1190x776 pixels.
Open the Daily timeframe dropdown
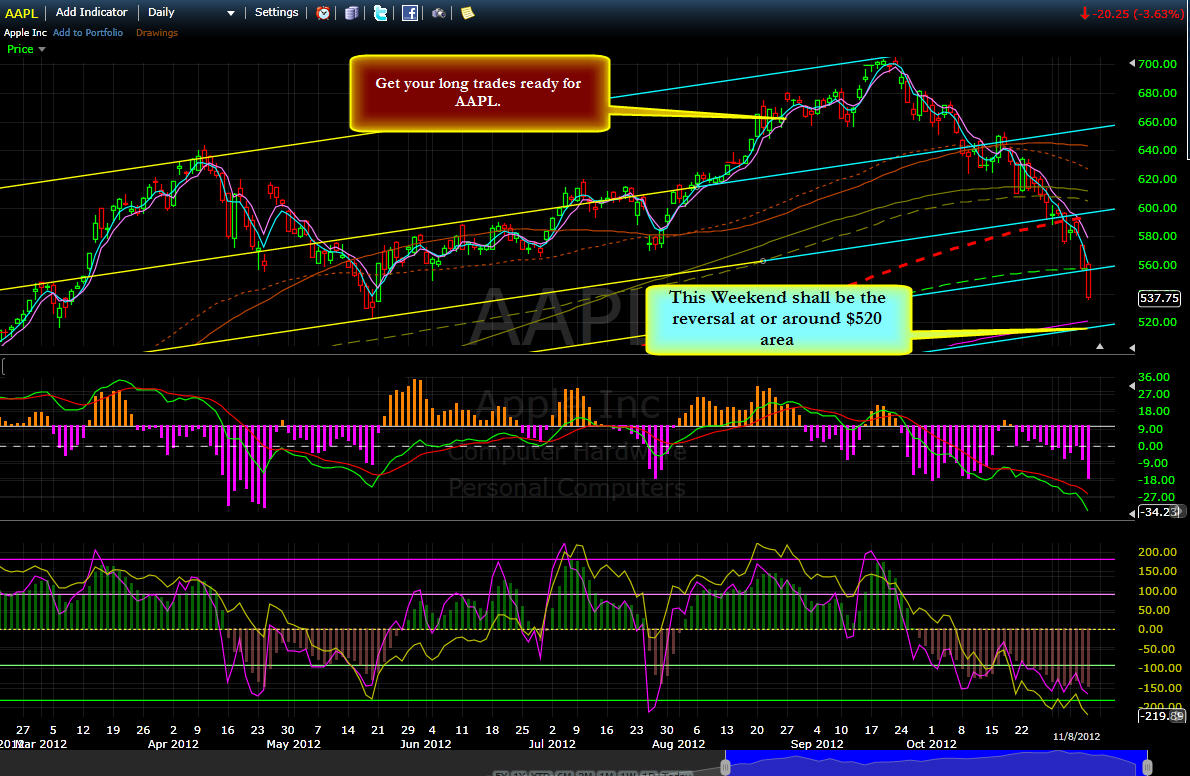pos(190,13)
